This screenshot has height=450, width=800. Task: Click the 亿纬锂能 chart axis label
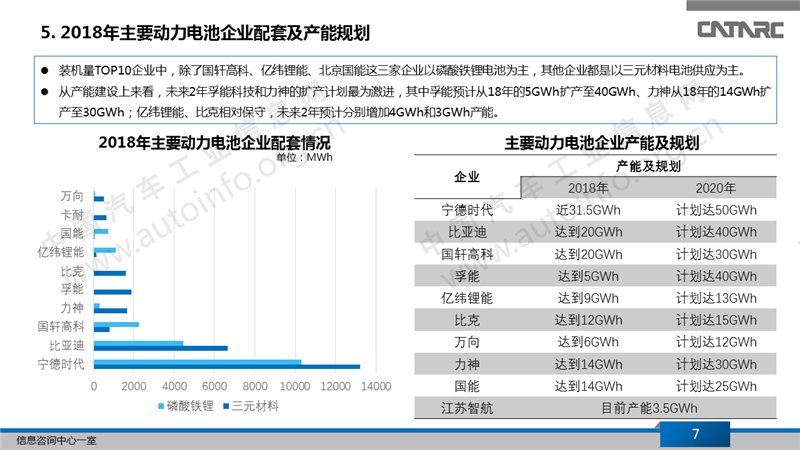(60, 252)
